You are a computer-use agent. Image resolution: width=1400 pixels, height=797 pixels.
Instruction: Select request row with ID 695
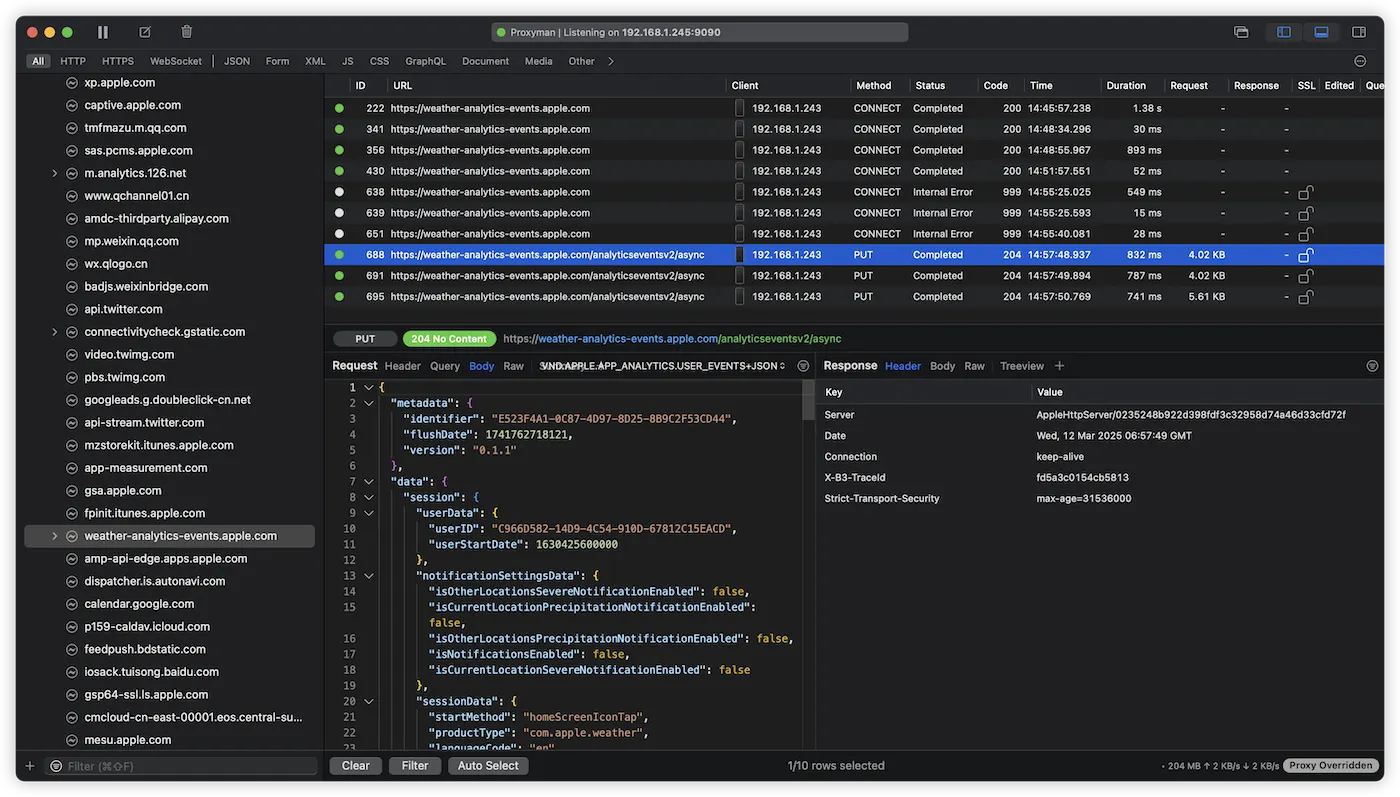(x=854, y=297)
